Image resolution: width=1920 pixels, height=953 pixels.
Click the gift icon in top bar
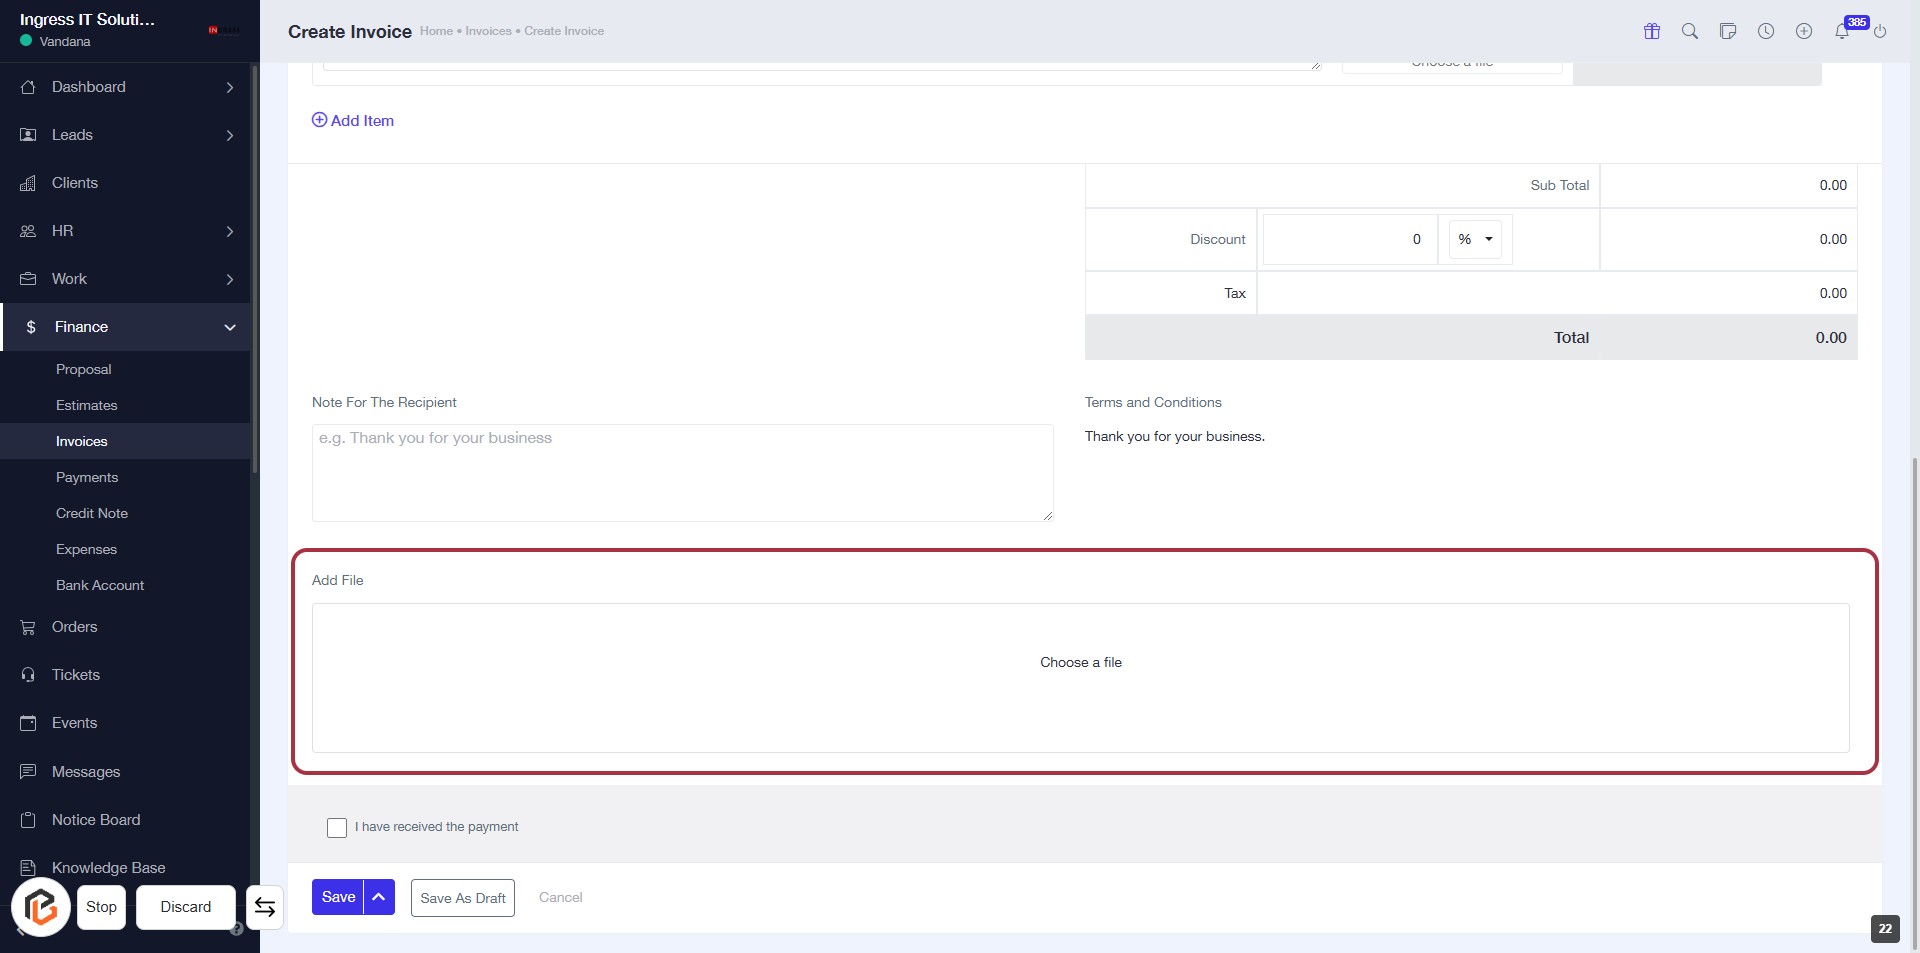(x=1652, y=31)
